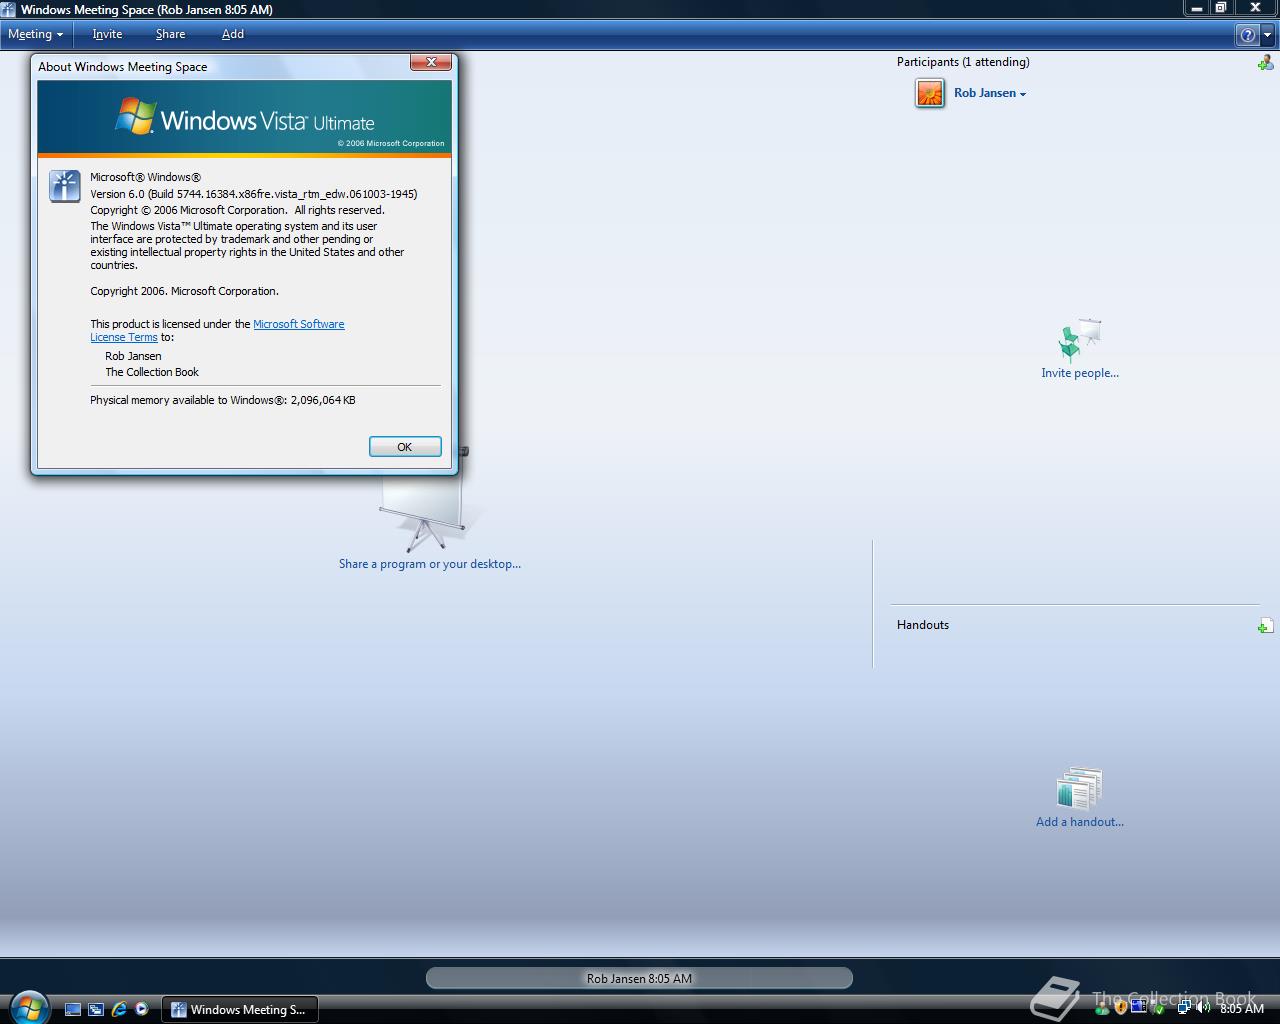
Task: Click the Rob Jansen 8:05 AM status bar
Action: click(639, 978)
